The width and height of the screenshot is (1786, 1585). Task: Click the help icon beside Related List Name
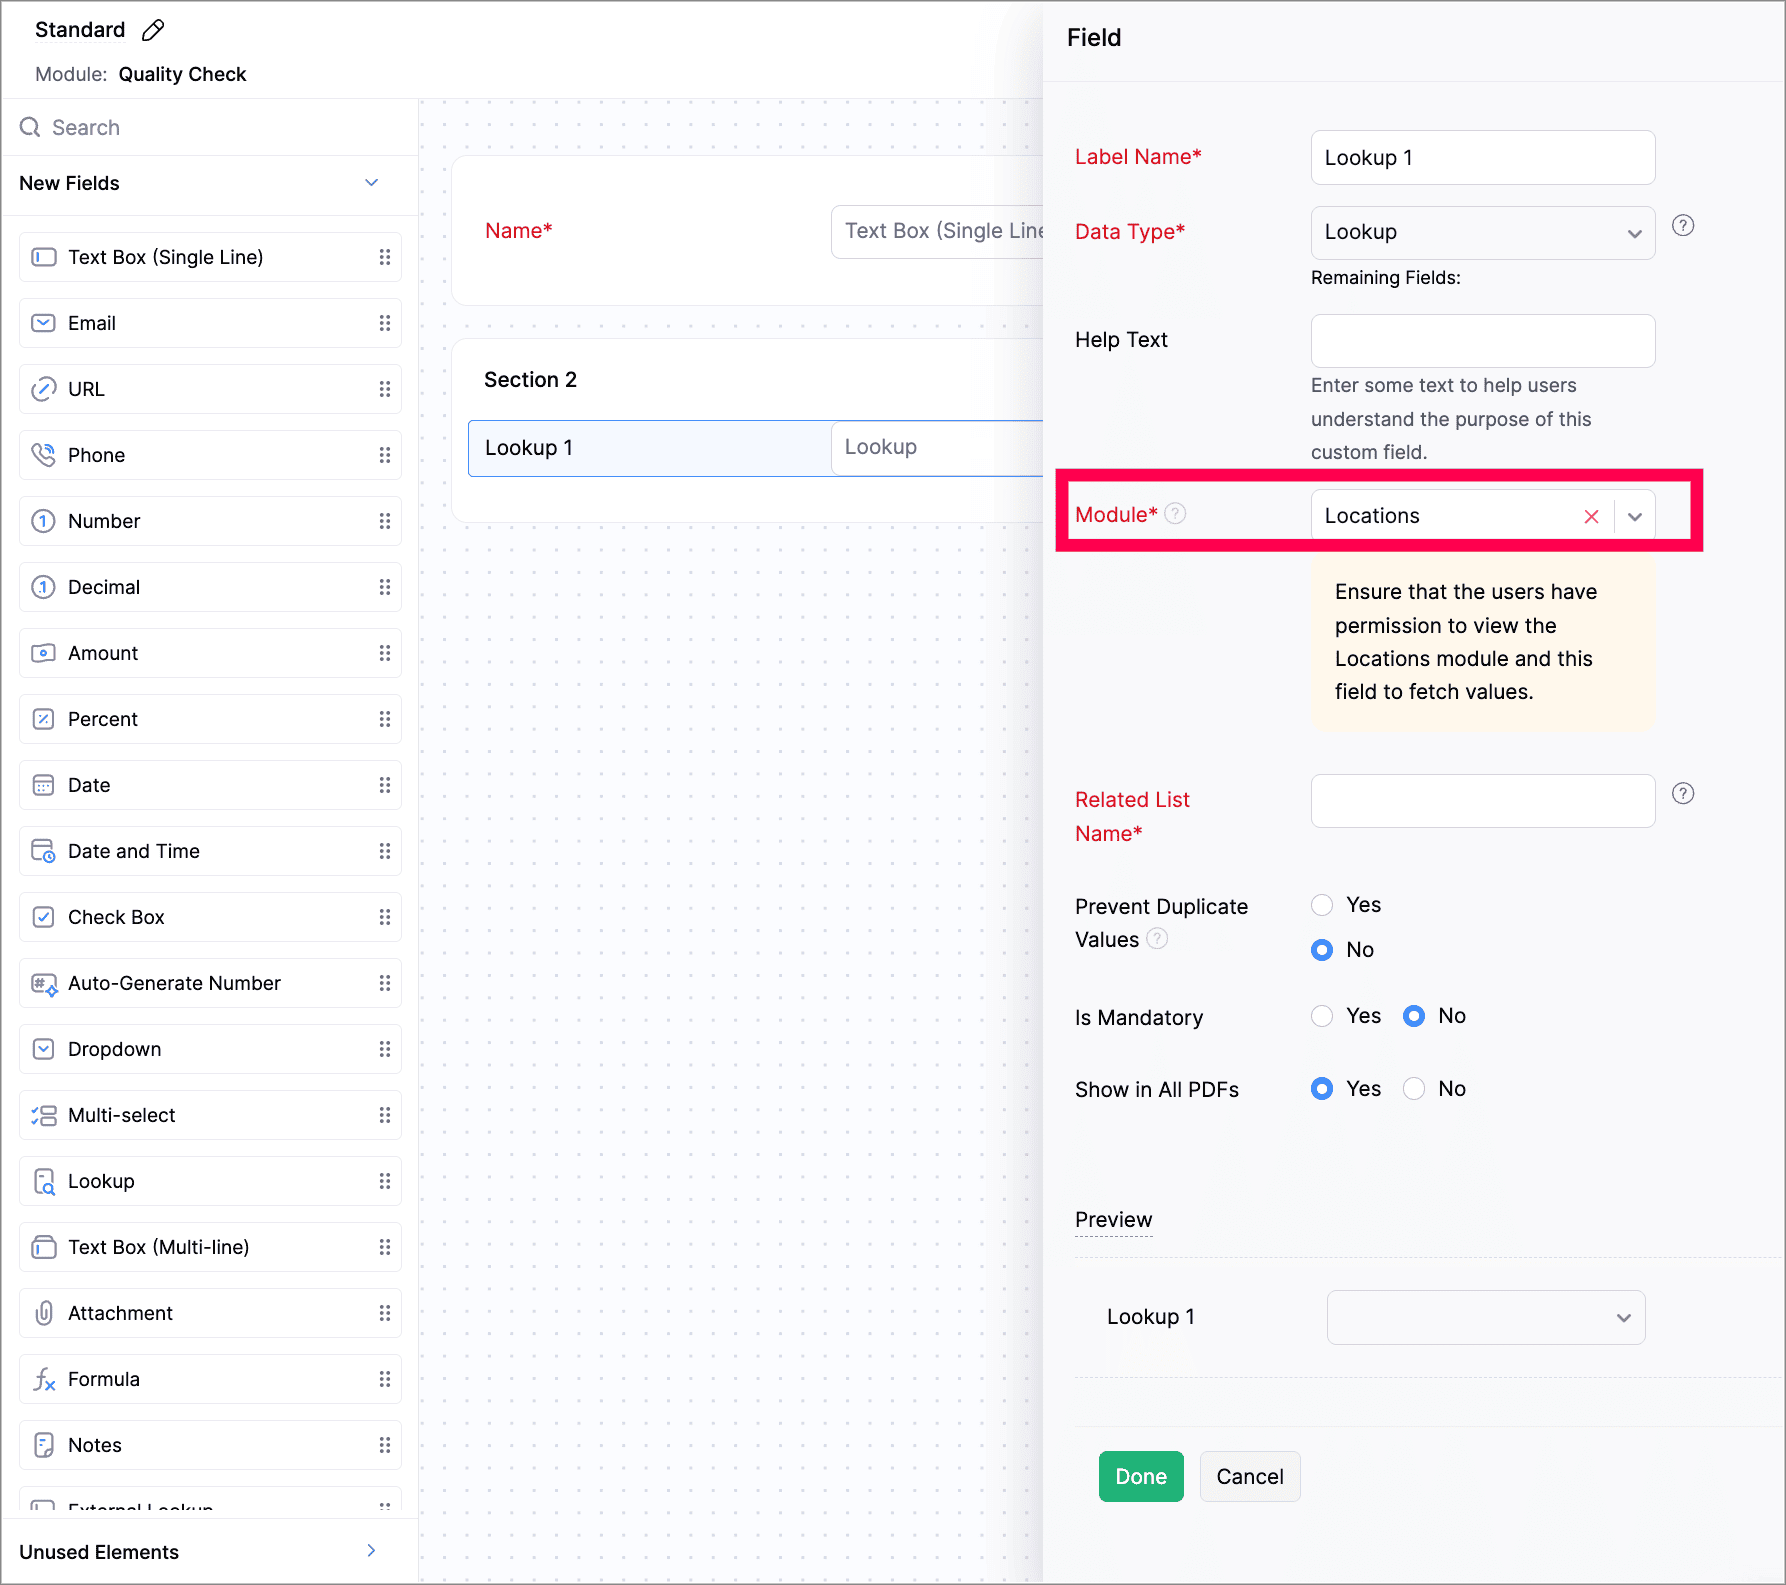coord(1683,794)
